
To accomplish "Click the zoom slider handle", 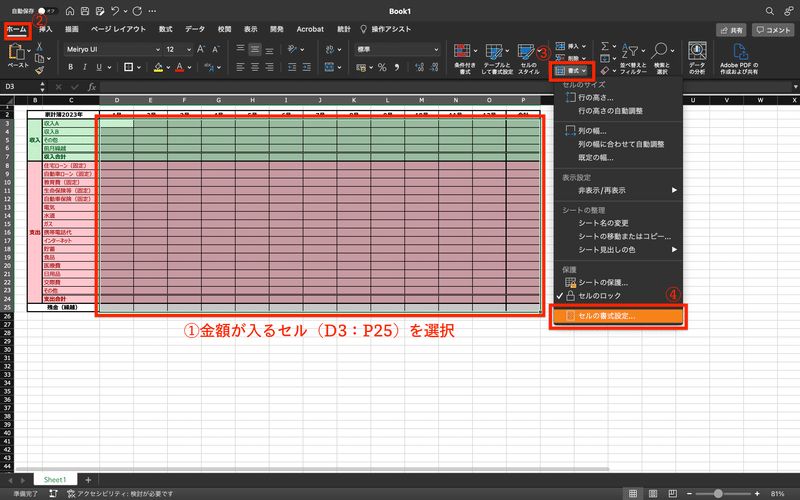I will pos(718,493).
